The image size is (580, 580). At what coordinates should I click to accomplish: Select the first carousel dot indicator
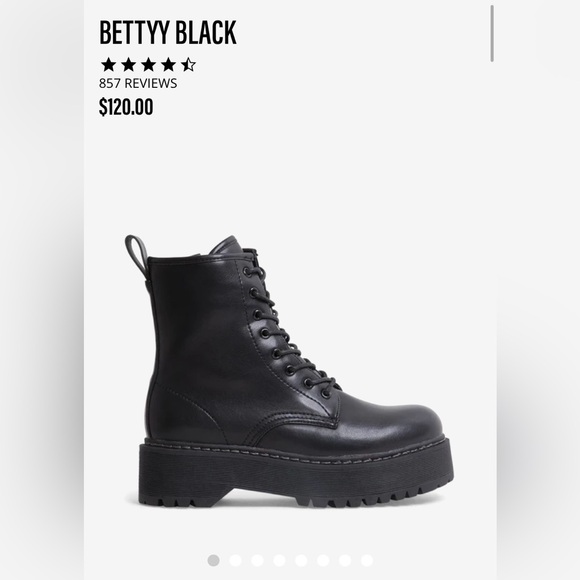213,560
